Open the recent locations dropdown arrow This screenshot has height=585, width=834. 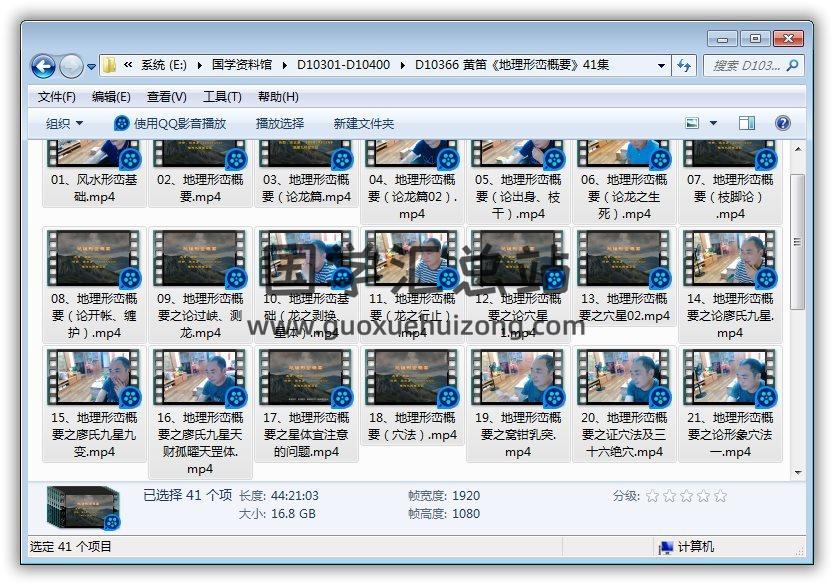point(92,67)
